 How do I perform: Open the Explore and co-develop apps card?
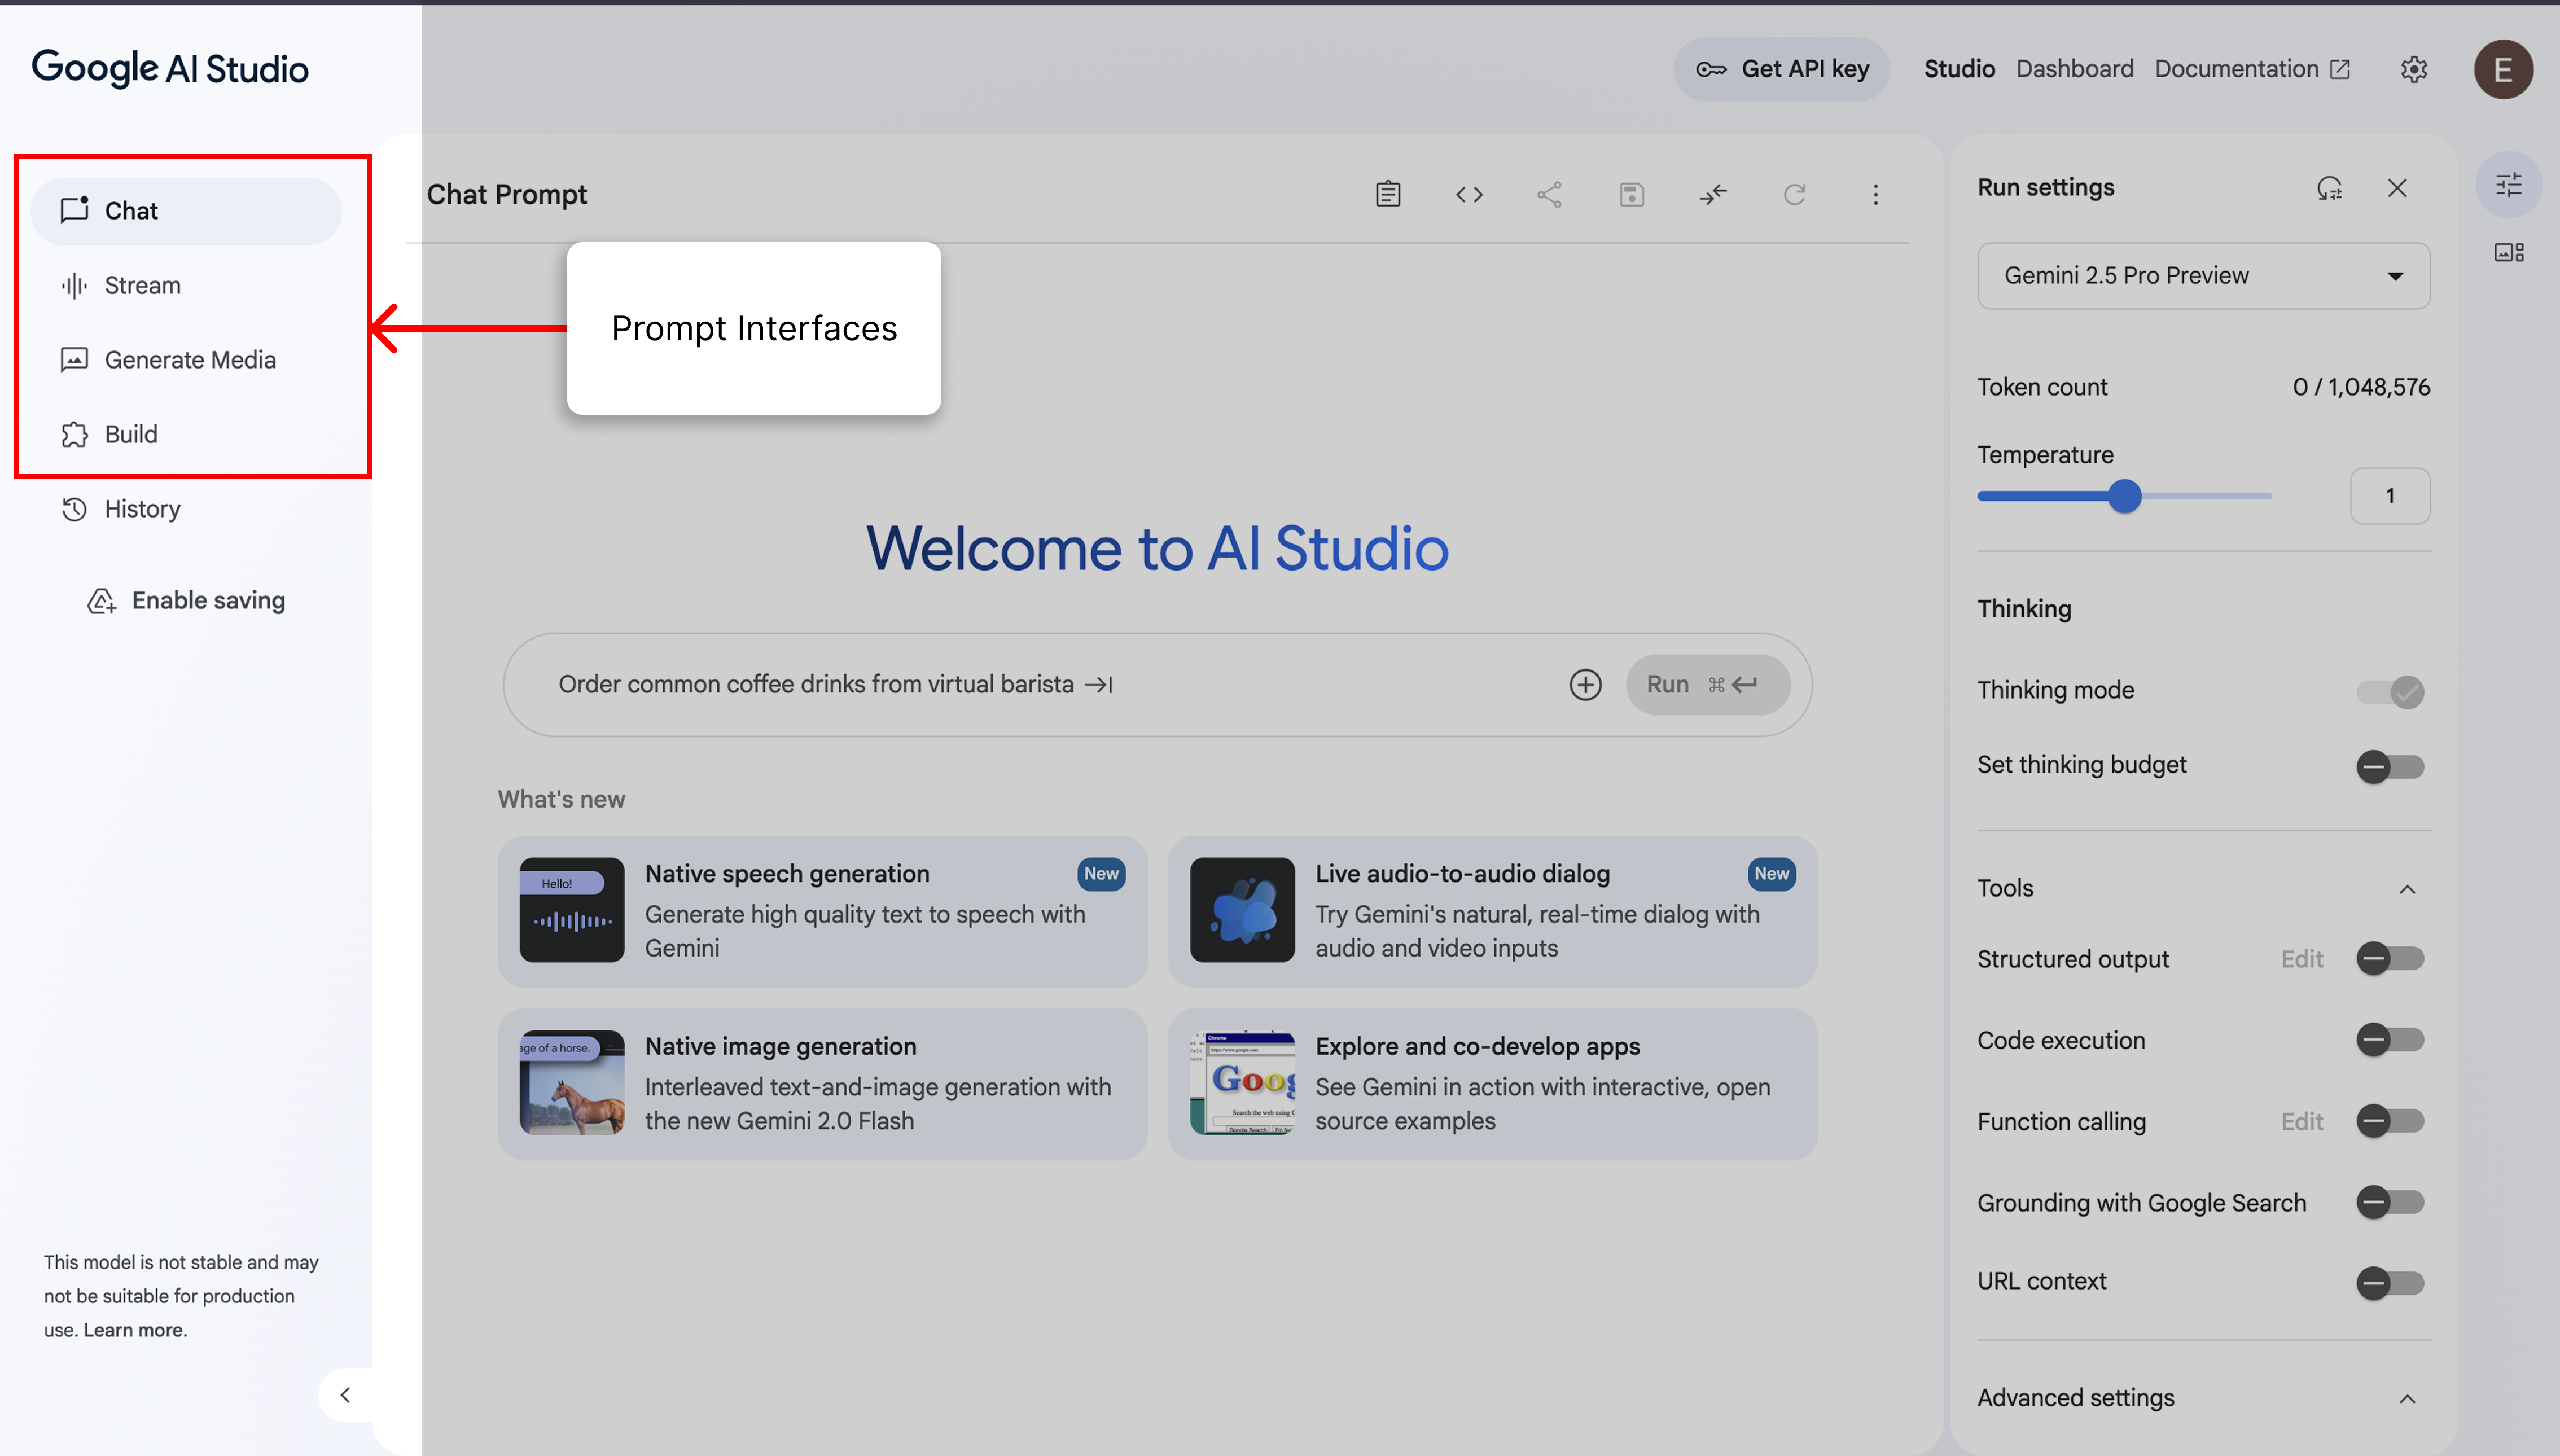1493,1084
